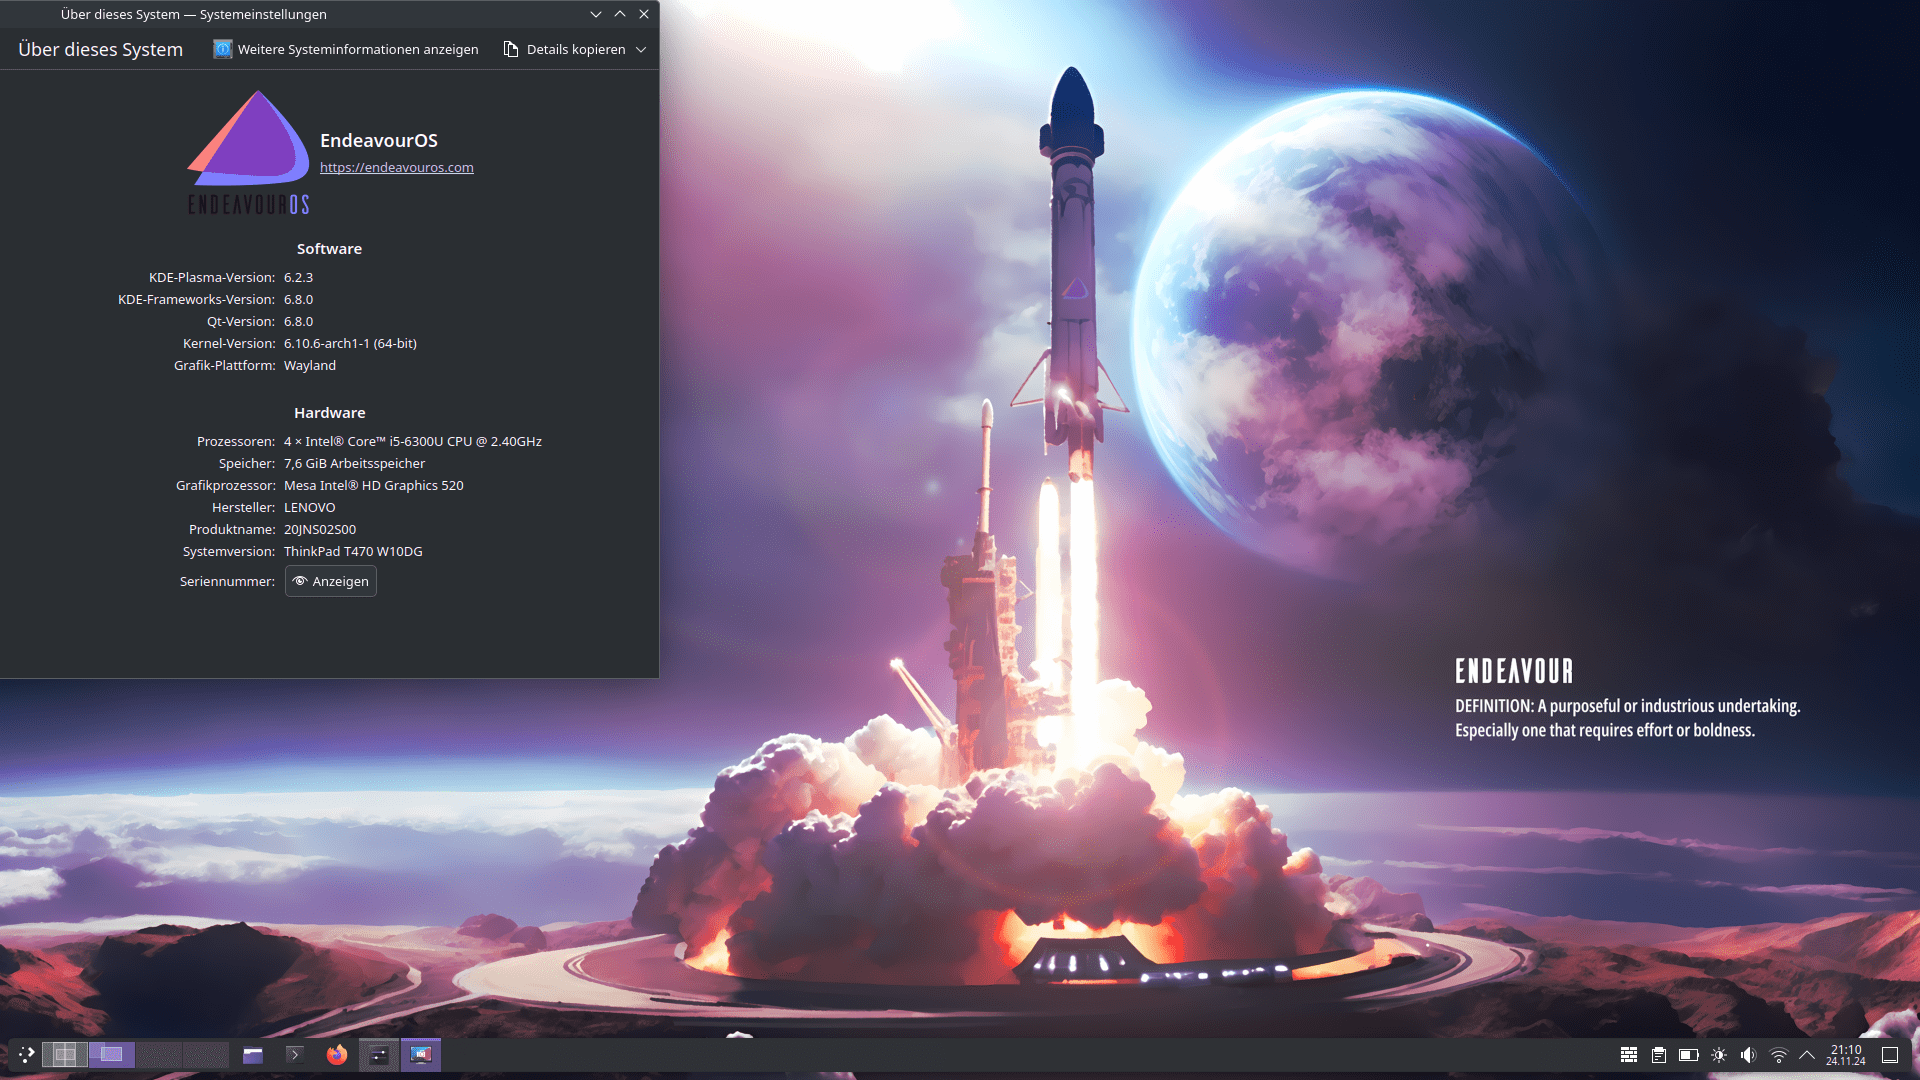The height and width of the screenshot is (1080, 1920).
Task: Toggle Show Desktop in panel corner
Action: 1889,1054
